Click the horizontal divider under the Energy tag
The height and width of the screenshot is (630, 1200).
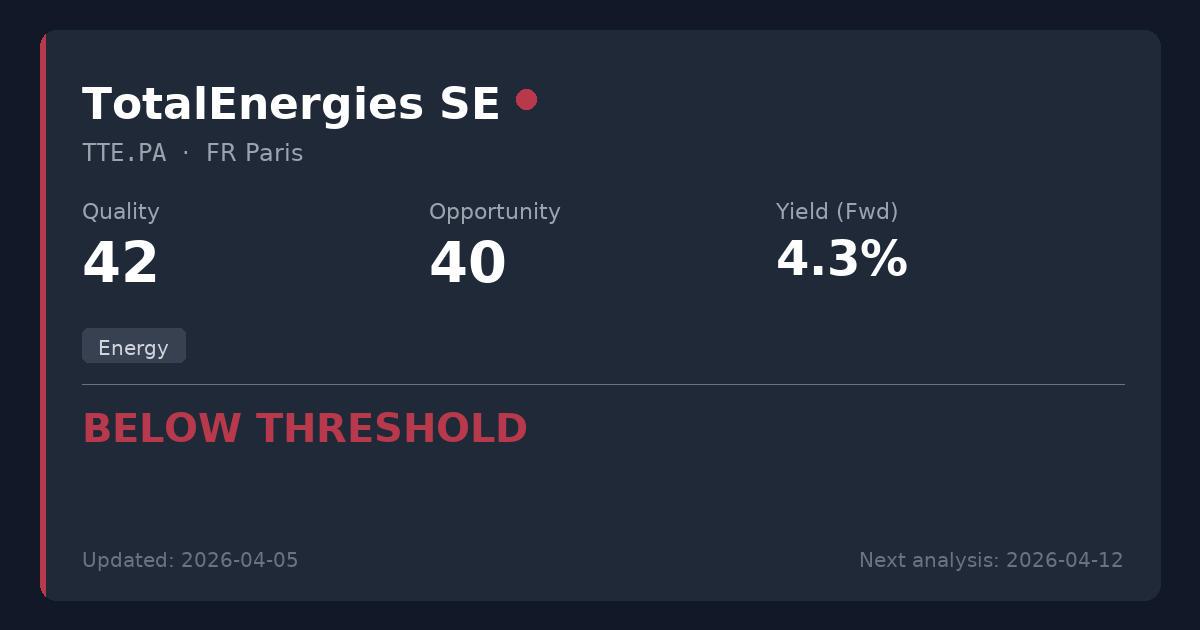coord(603,384)
